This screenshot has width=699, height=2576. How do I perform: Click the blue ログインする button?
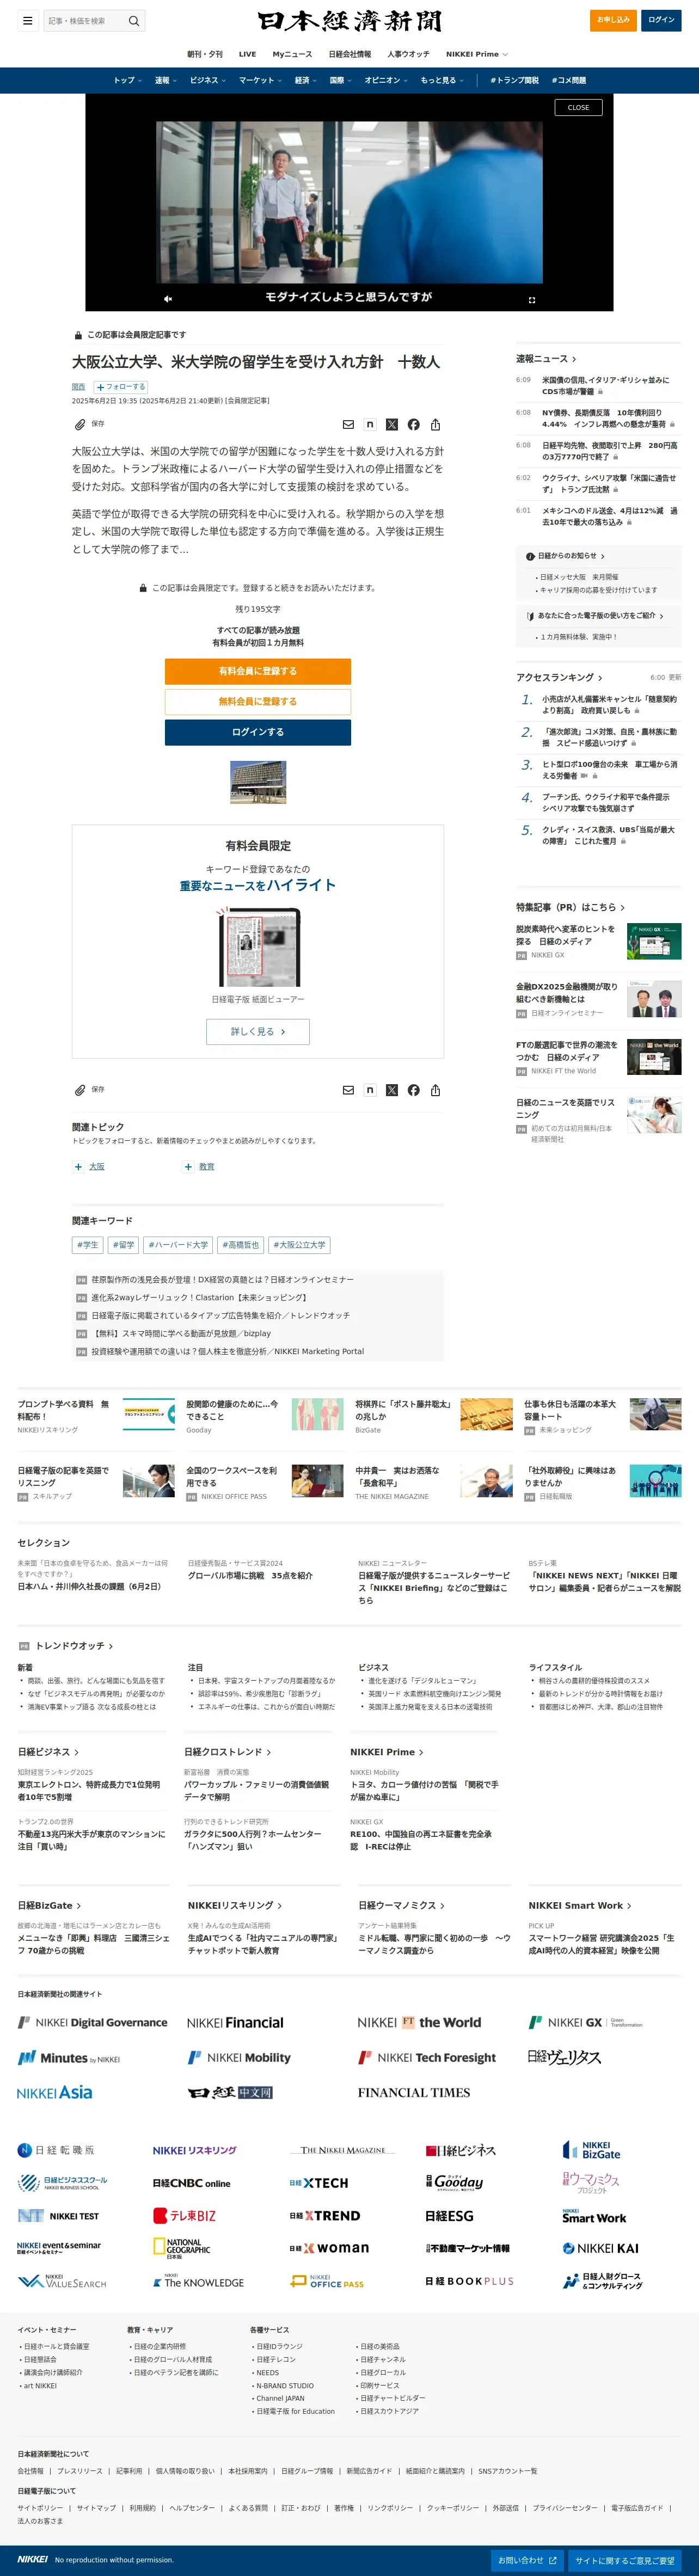(258, 732)
